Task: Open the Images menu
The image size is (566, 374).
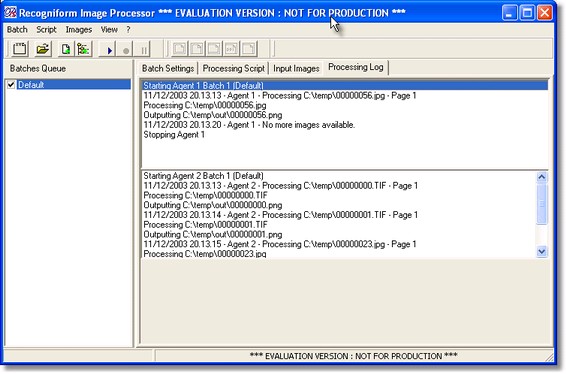Action: point(79,30)
